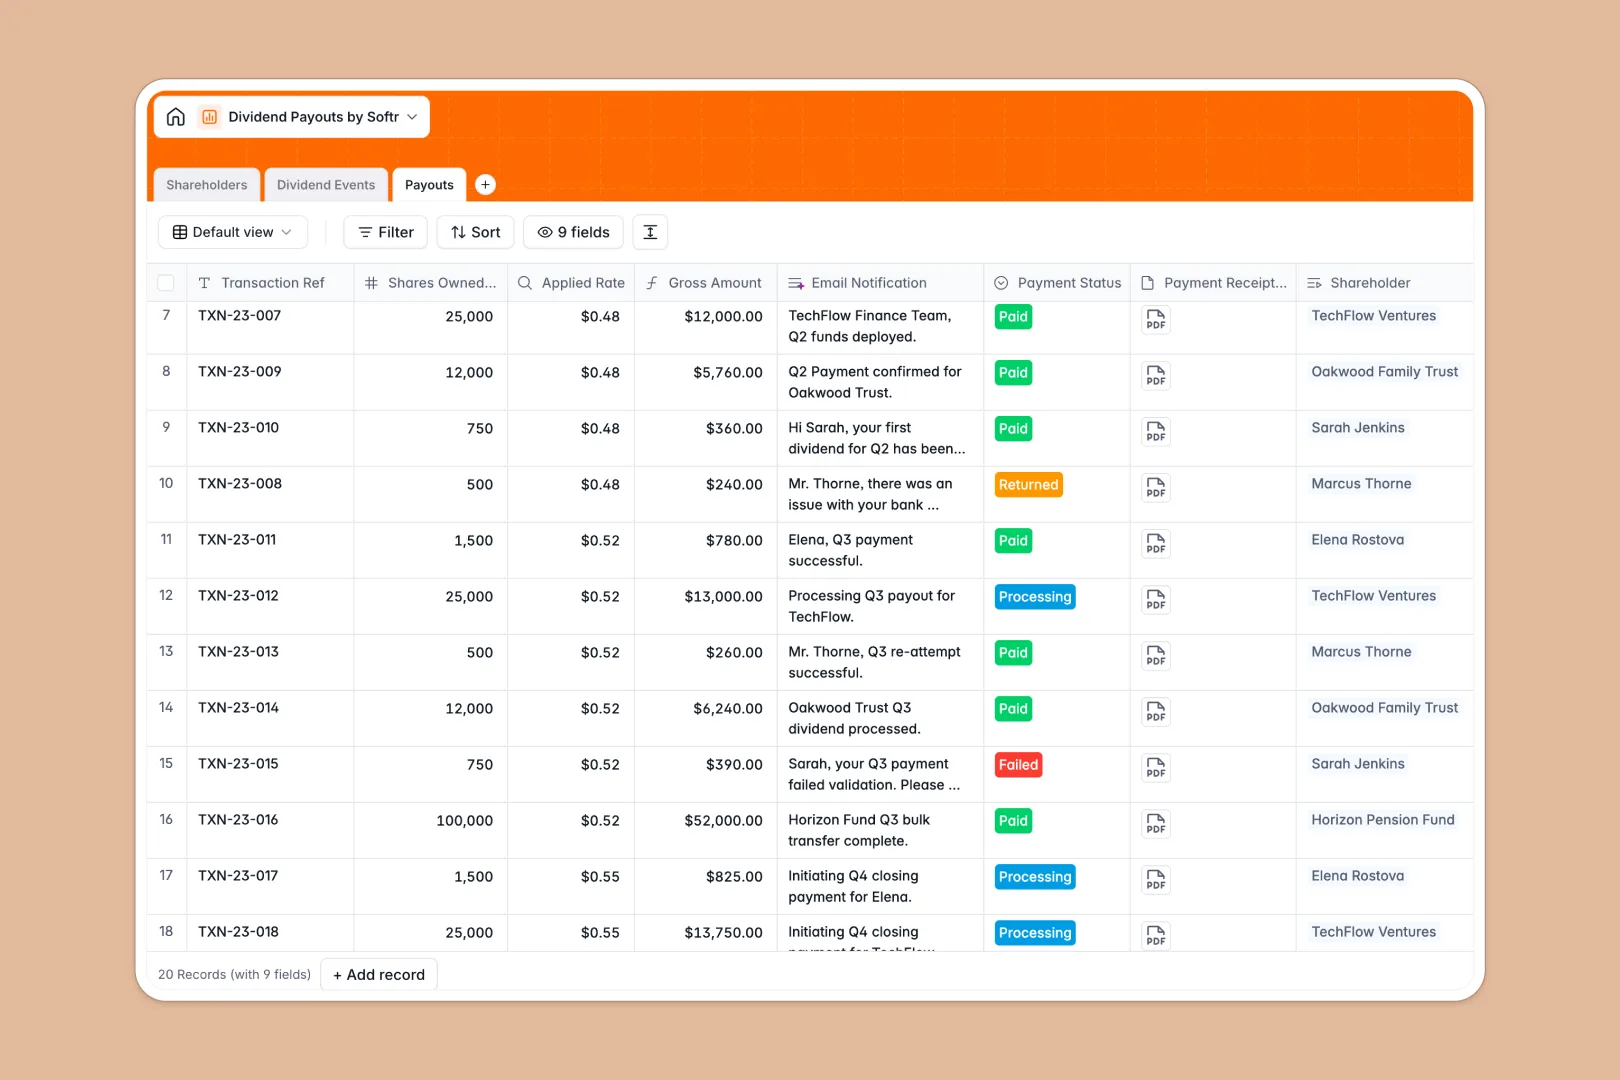Image resolution: width=1620 pixels, height=1080 pixels.
Task: Open PDF receipt for TXN-23-016 row
Action: click(x=1155, y=824)
